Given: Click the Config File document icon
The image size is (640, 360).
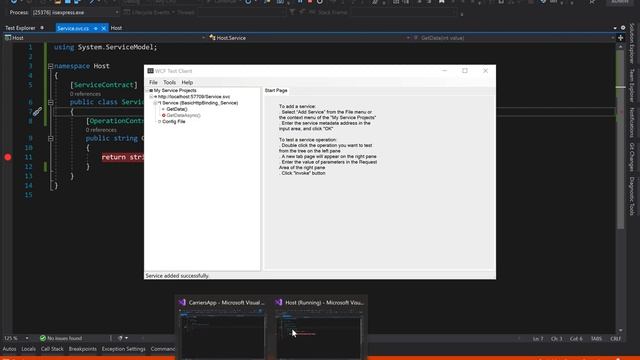Looking at the screenshot, I should [x=160, y=122].
